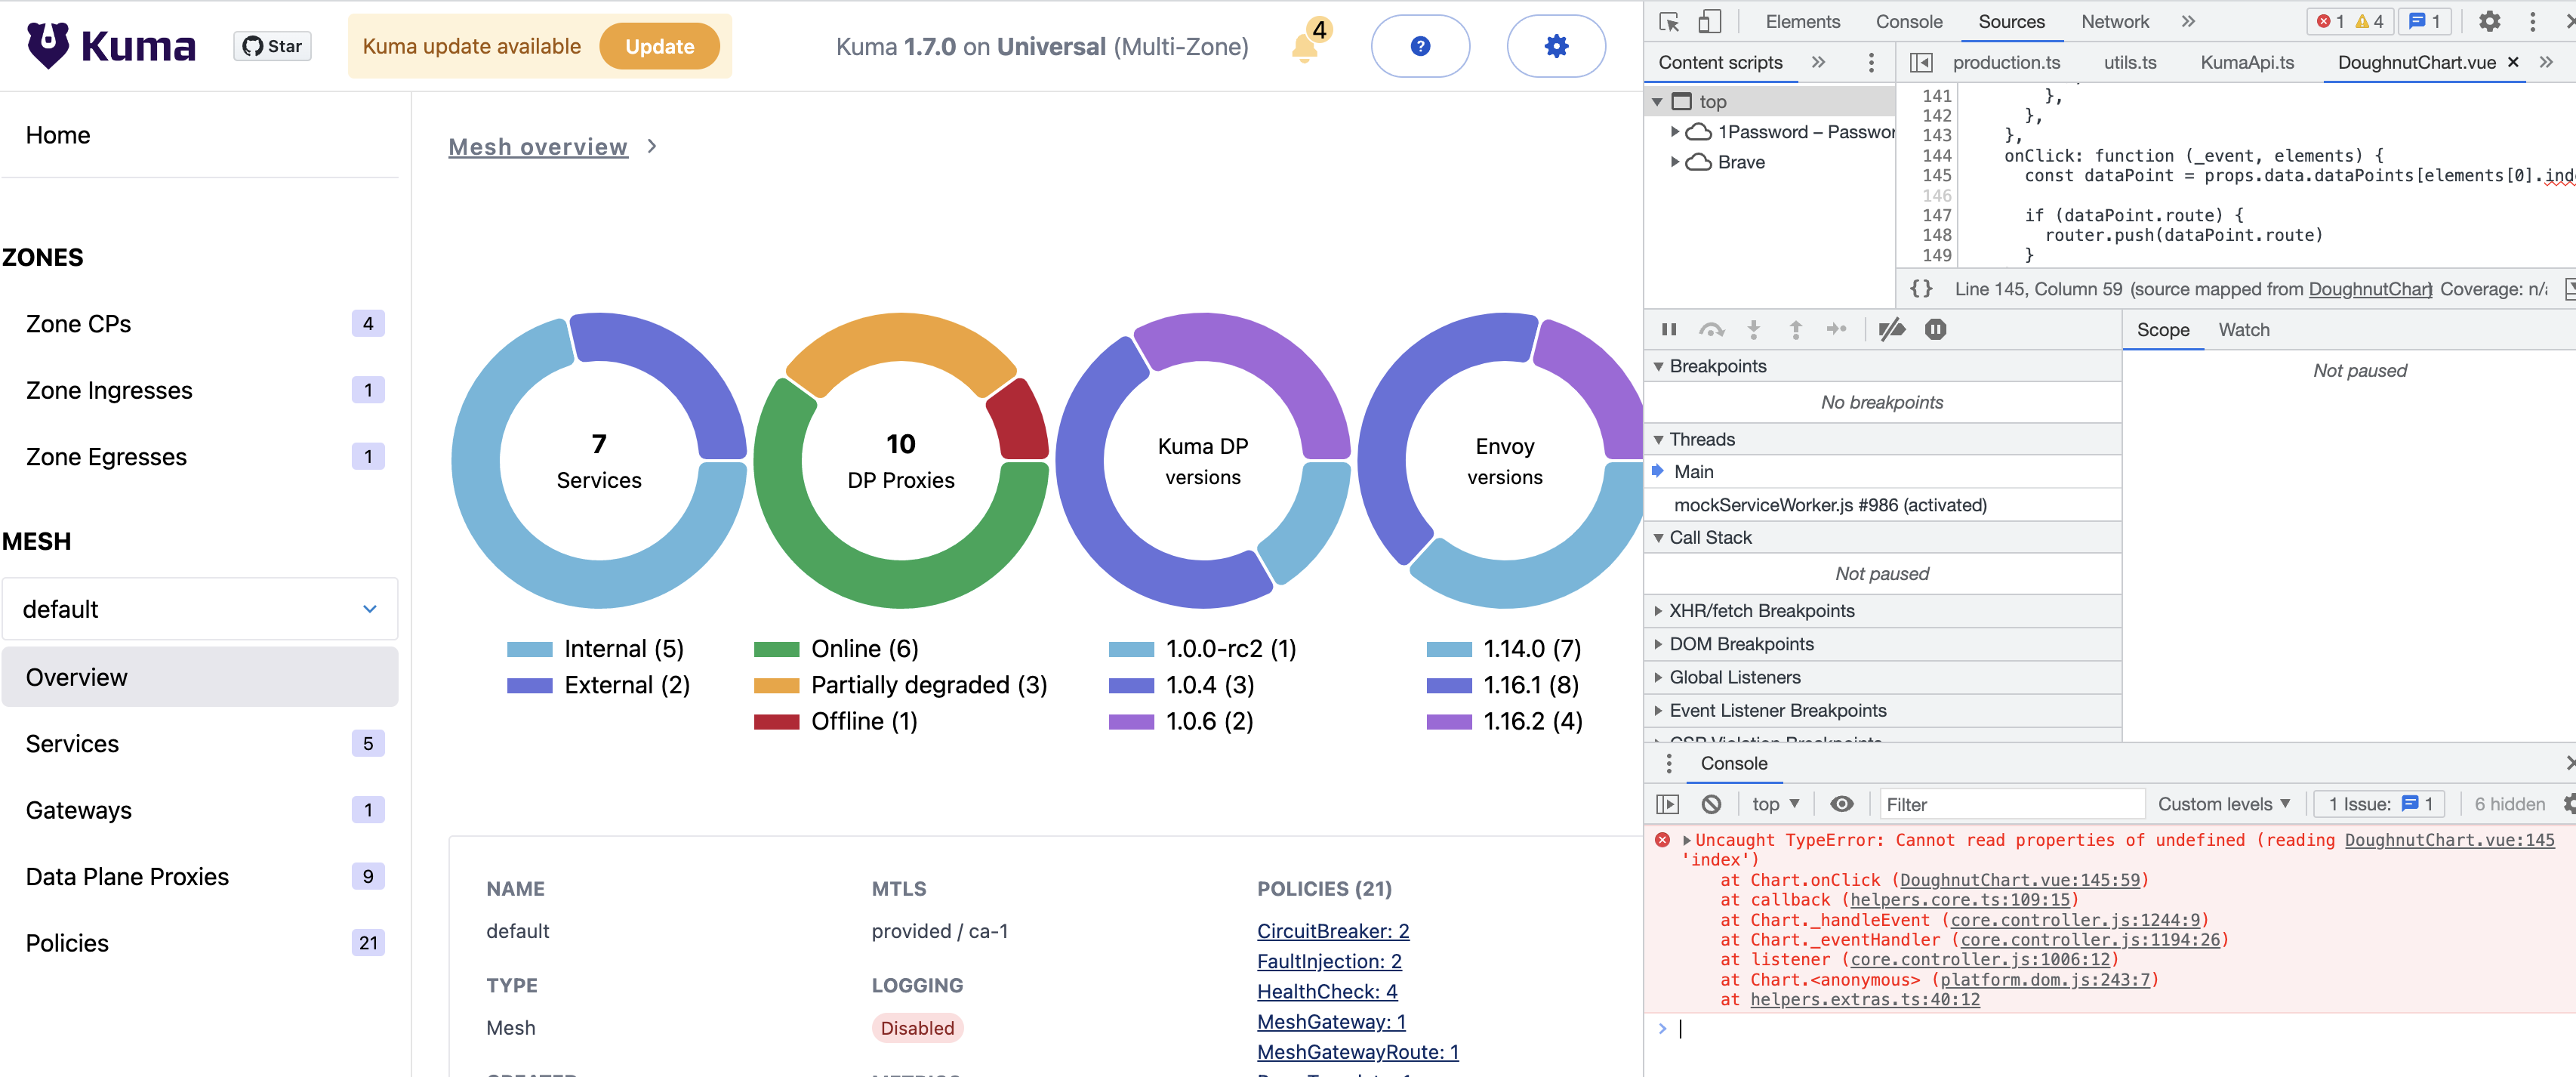This screenshot has width=2576, height=1077.
Task: Toggle pause on exceptions
Action: (1936, 329)
